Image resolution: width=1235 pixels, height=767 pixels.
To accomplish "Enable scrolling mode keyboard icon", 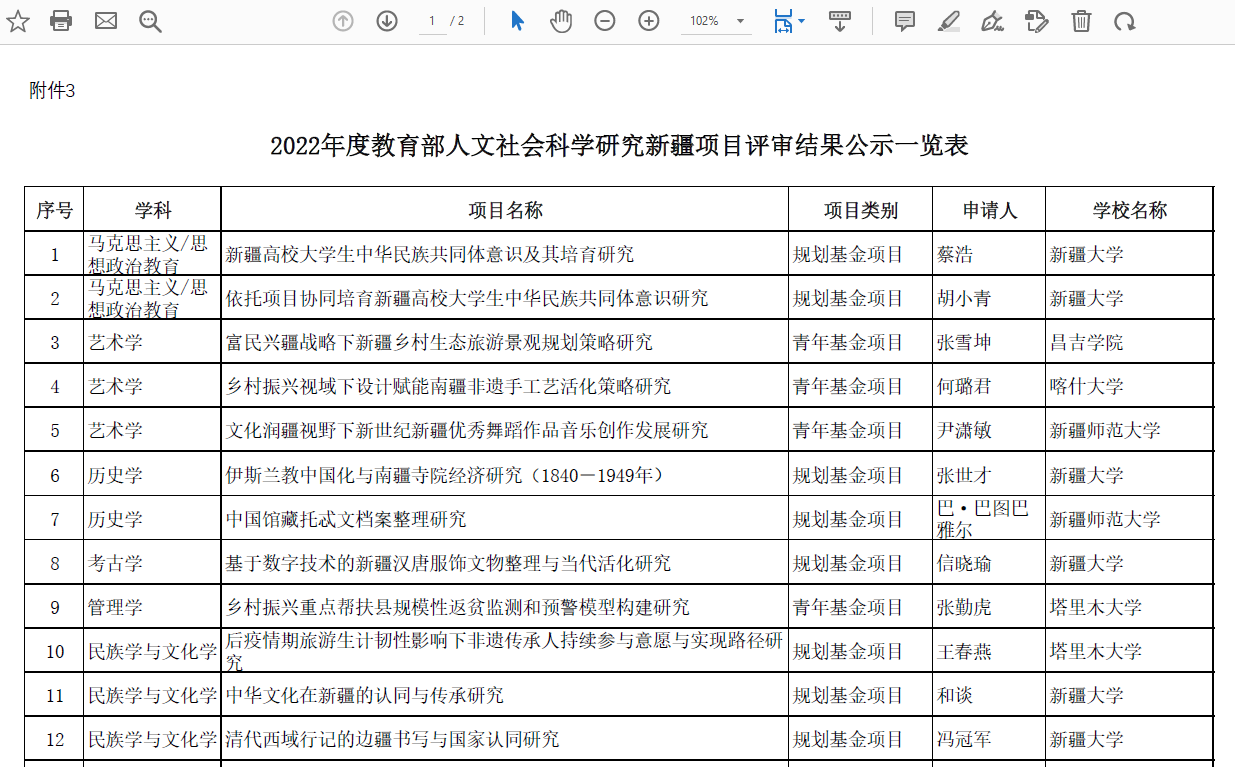I will pyautogui.click(x=840, y=21).
